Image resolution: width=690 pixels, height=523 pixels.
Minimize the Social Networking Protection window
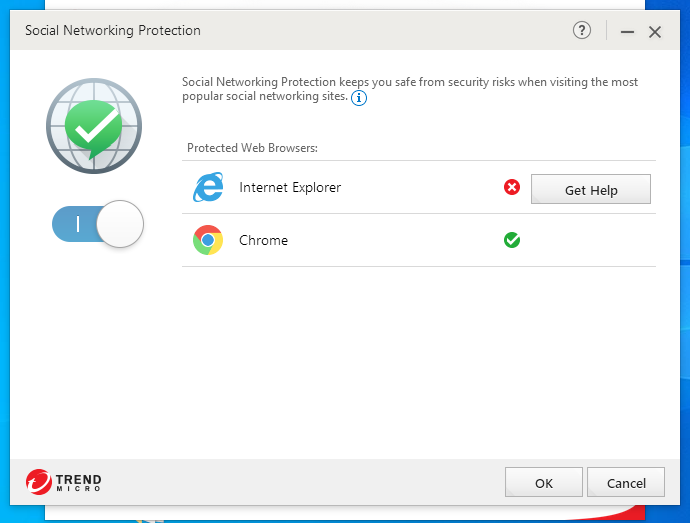pos(628,32)
